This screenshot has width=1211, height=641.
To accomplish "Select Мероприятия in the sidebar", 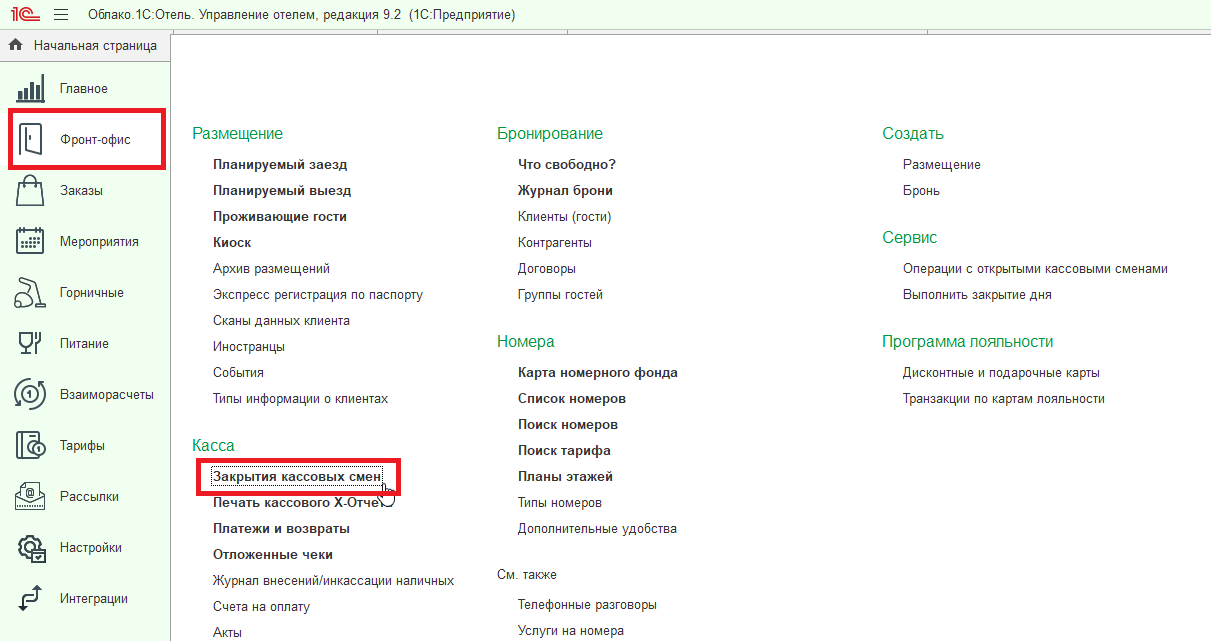I will [99, 242].
